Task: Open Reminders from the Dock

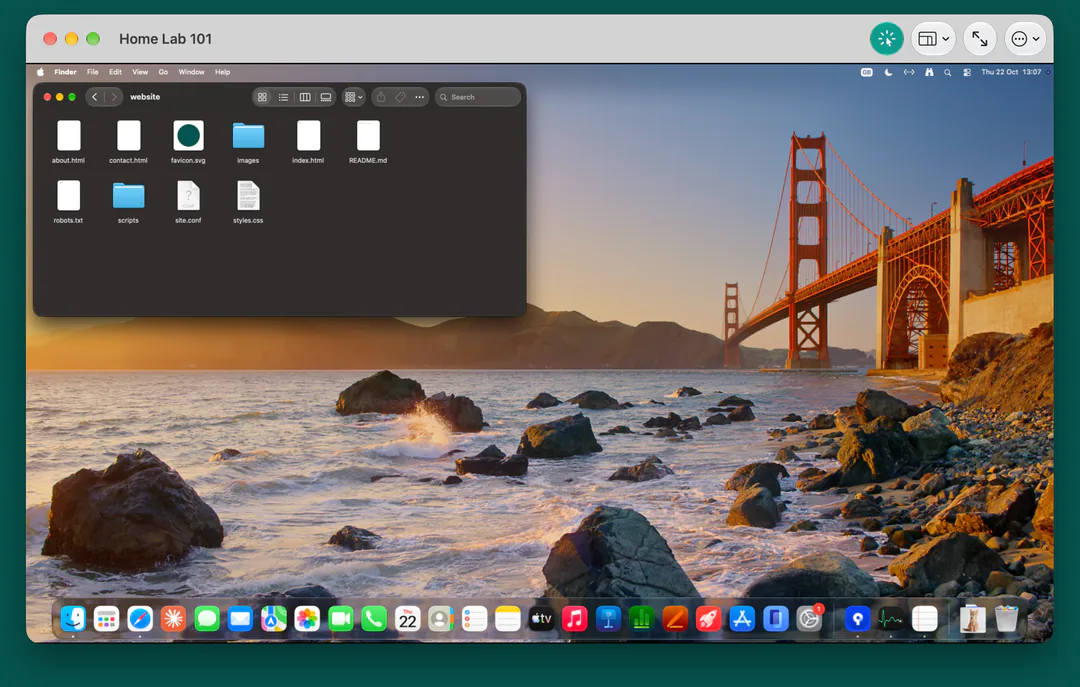Action: [x=474, y=619]
